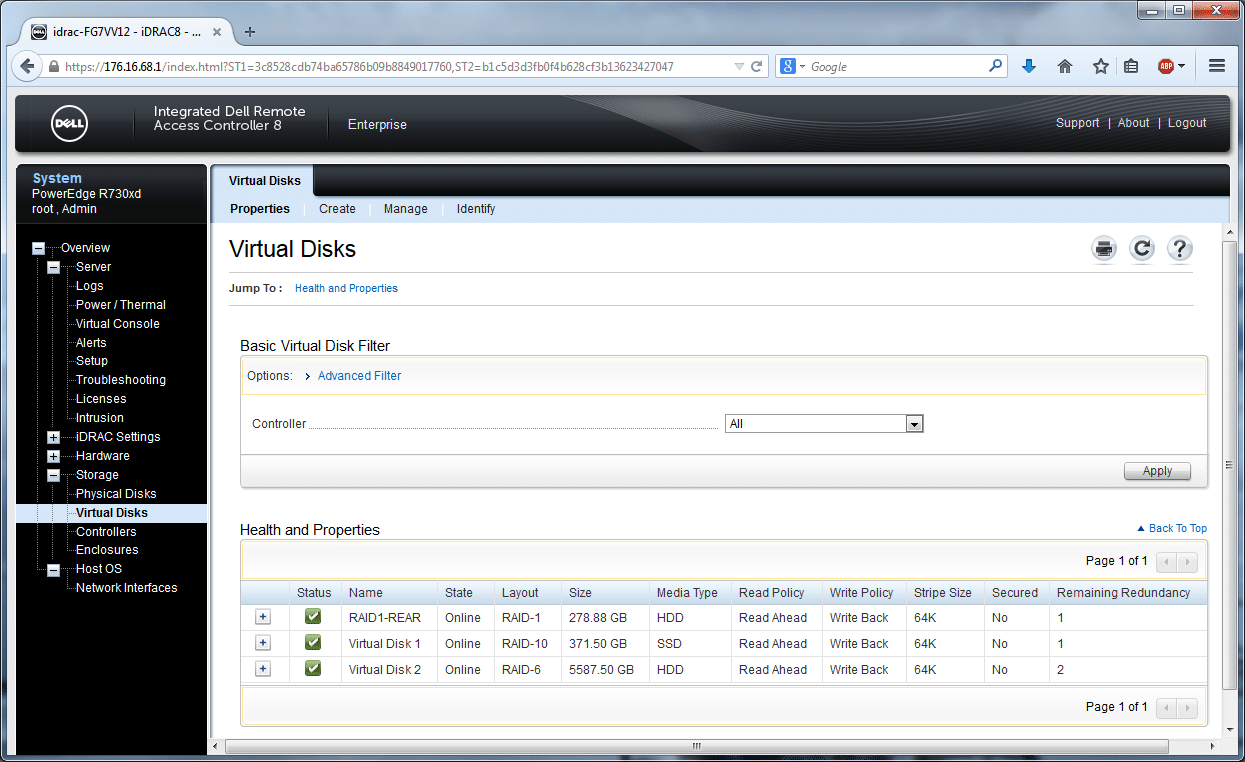Open browser downloads arrow
Viewport: 1245px width, 762px height.
(x=1029, y=66)
